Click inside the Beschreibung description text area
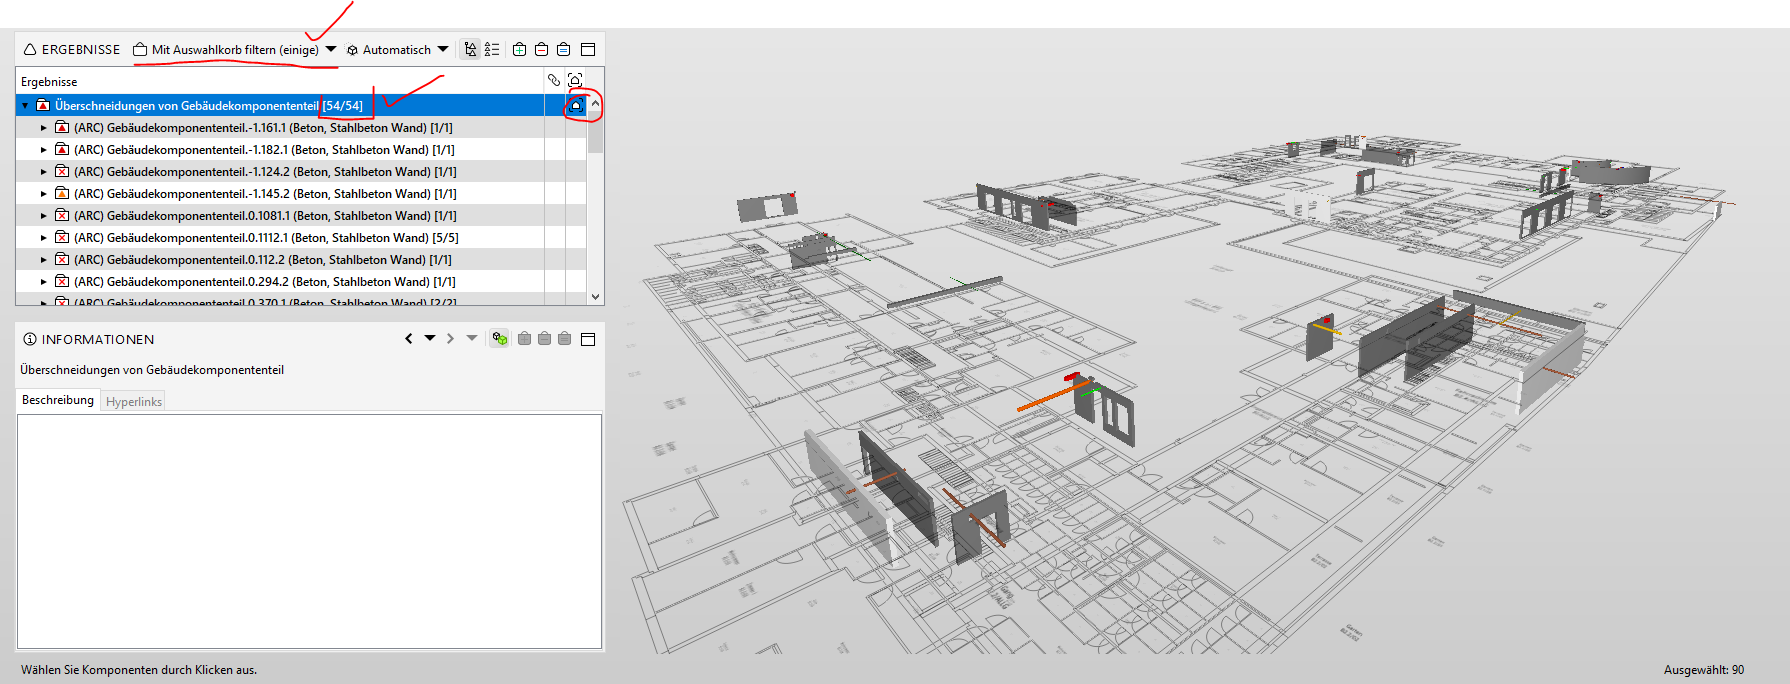The width and height of the screenshot is (1790, 684). click(309, 531)
